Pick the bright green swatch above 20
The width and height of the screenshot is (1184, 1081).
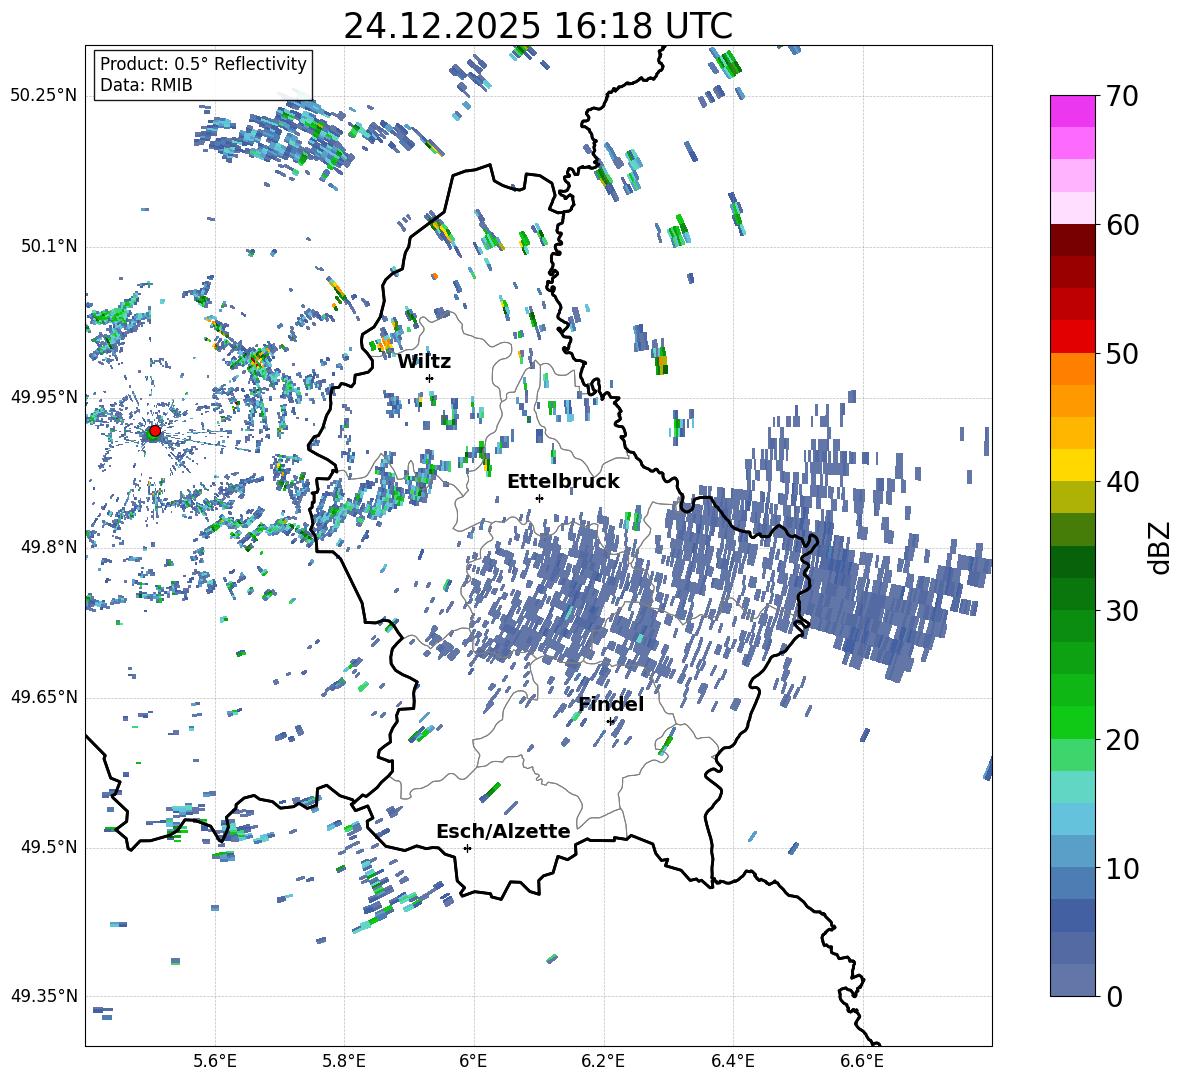click(1072, 723)
